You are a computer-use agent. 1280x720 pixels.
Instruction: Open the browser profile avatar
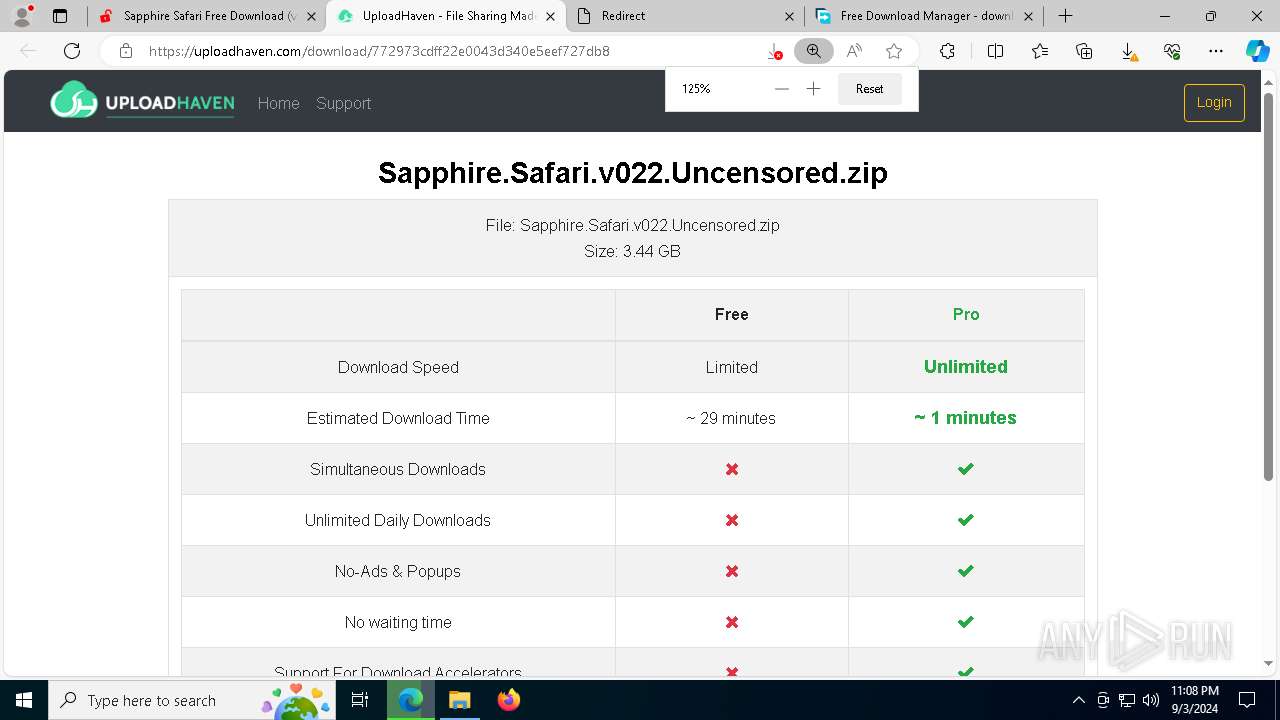coord(22,16)
